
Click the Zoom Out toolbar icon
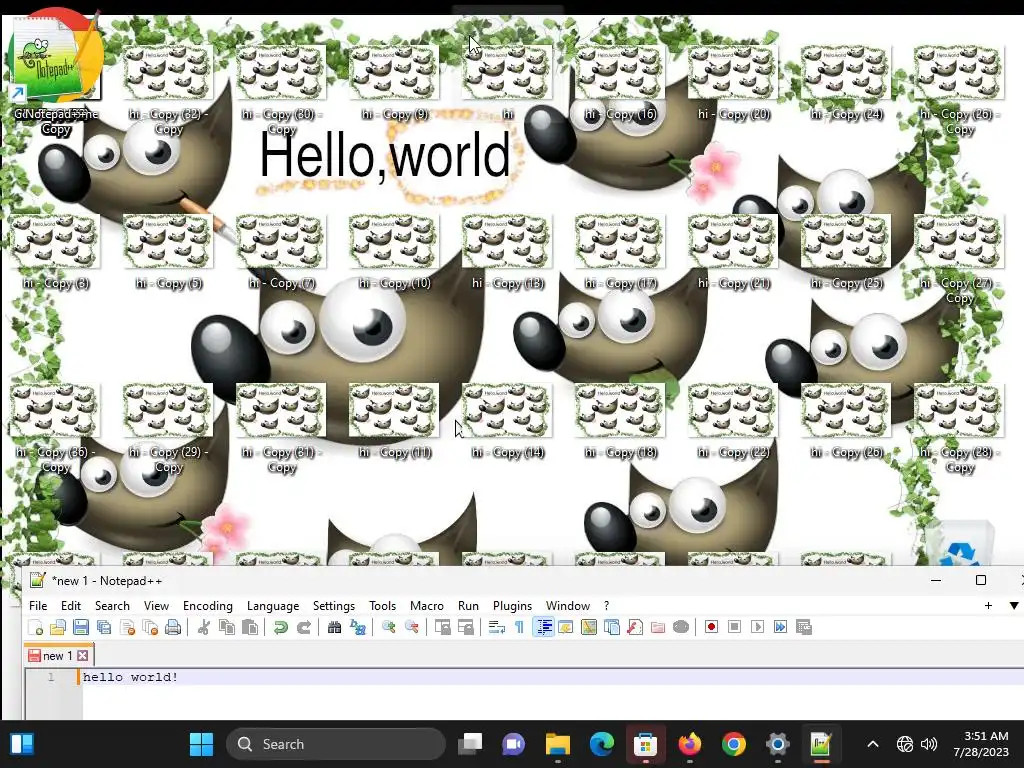pyautogui.click(x=411, y=628)
